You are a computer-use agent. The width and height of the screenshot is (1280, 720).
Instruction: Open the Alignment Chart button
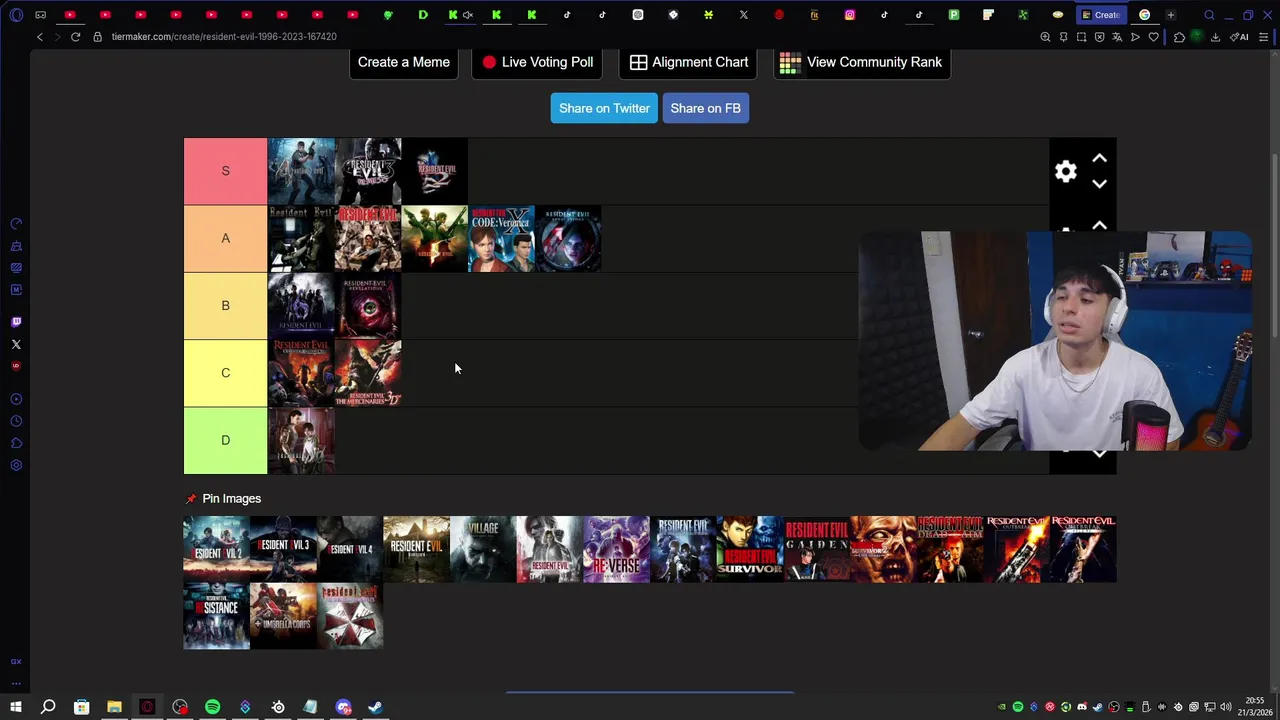click(x=689, y=62)
